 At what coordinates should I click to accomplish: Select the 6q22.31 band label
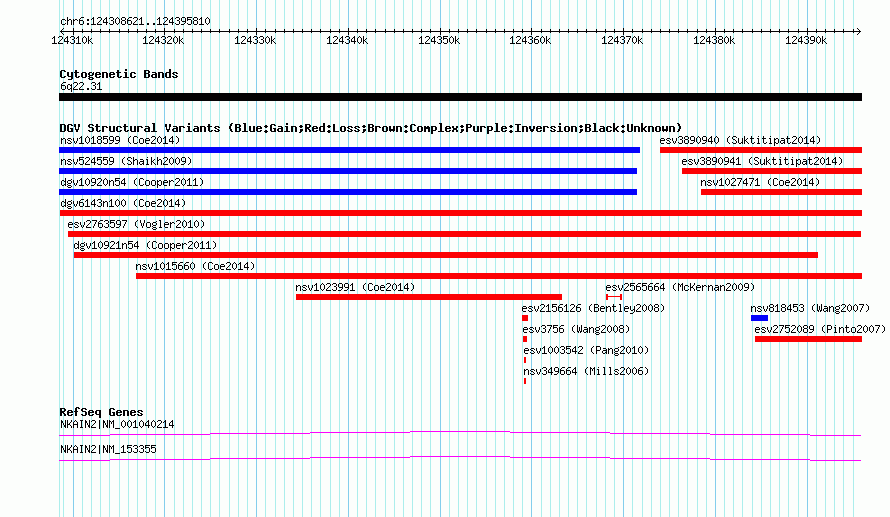(x=81, y=86)
